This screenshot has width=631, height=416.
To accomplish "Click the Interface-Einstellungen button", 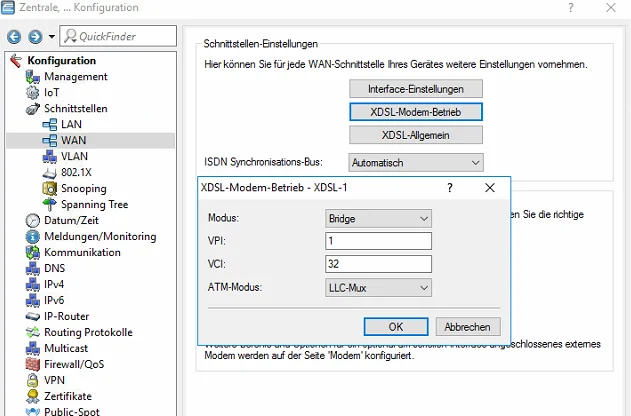I will click(x=416, y=89).
